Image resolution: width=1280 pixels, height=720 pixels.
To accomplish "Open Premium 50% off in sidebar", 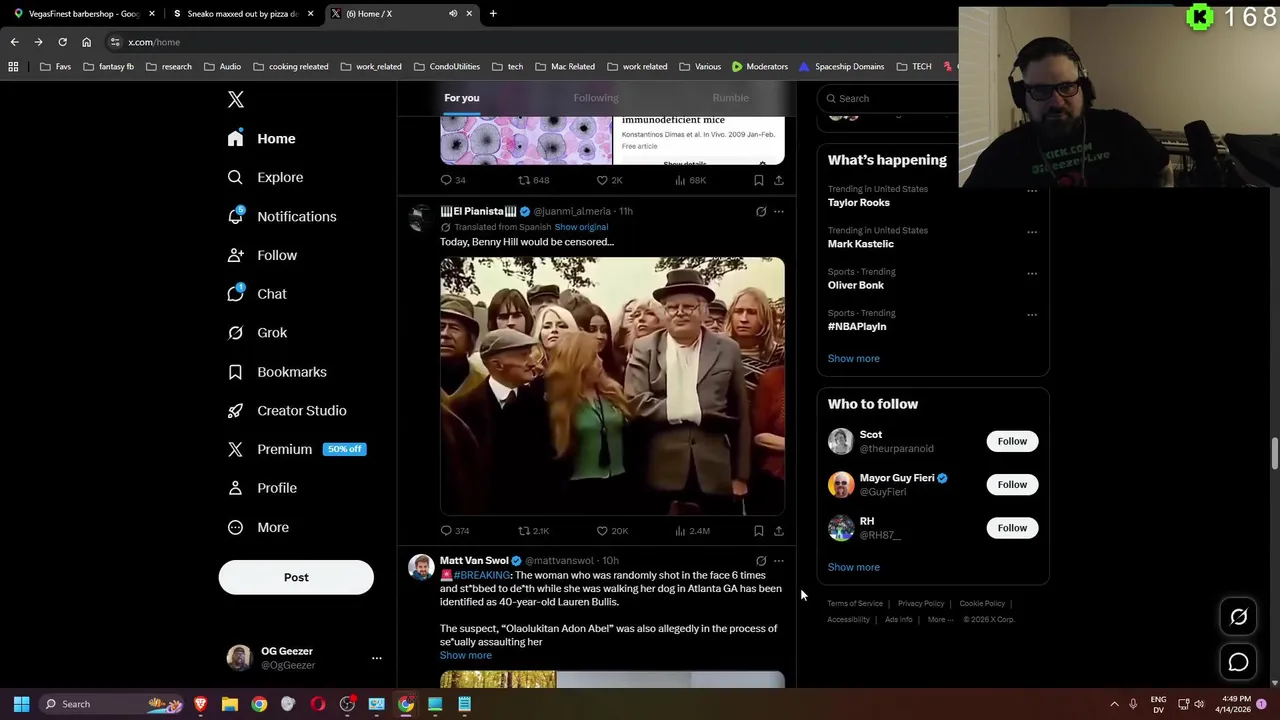I will 296,449.
